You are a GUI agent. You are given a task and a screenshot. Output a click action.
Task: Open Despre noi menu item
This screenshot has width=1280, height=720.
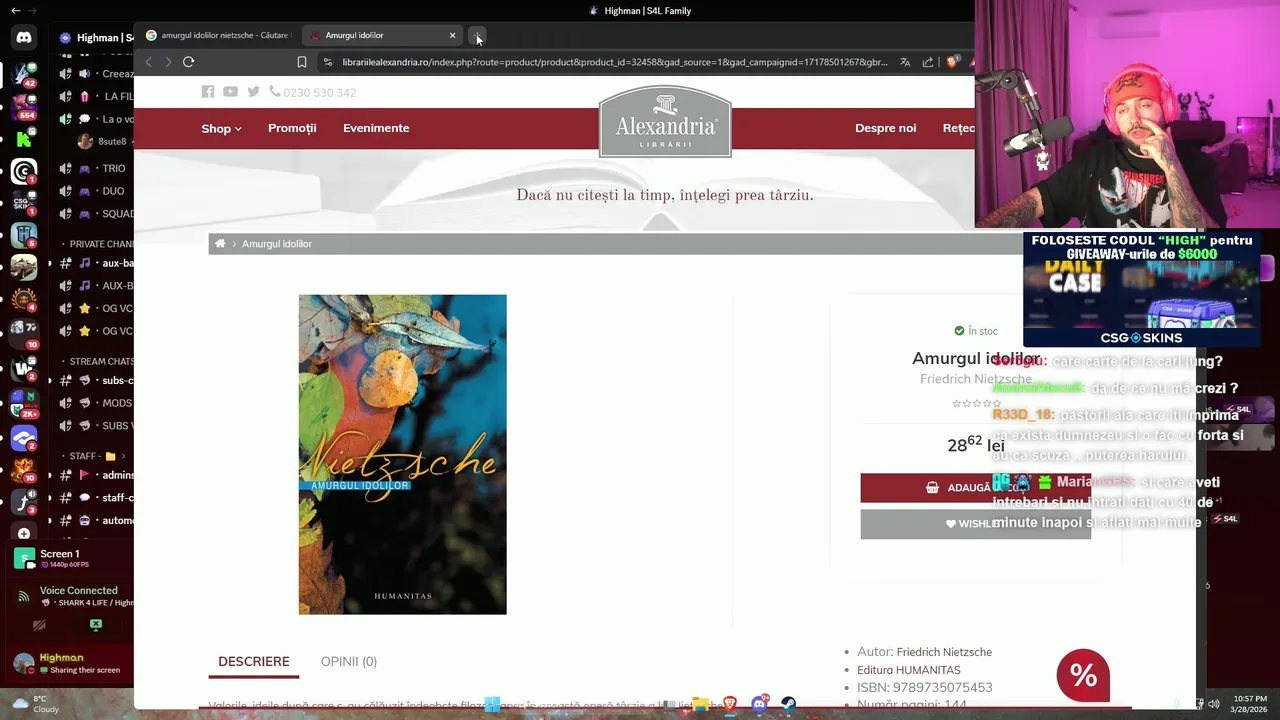(885, 128)
